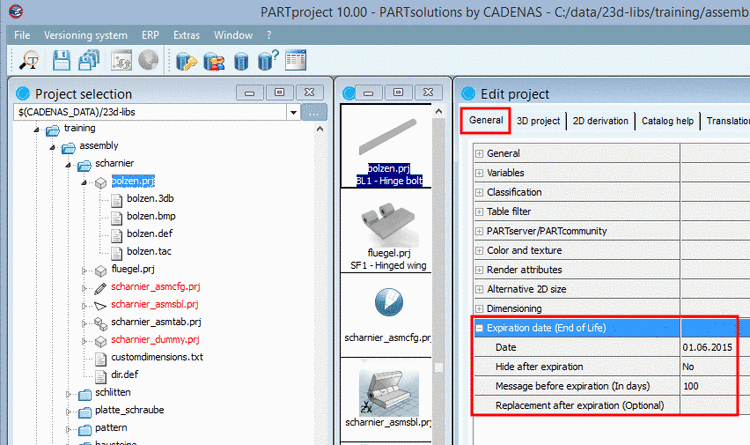
Task: Select bolzen.bmp in the project tree
Action: [151, 216]
